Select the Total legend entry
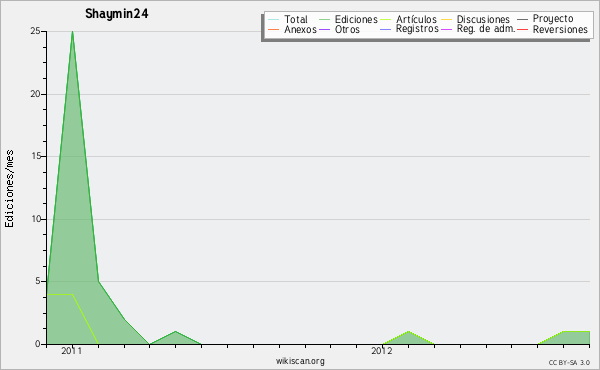The width and height of the screenshot is (600, 370). click(295, 19)
